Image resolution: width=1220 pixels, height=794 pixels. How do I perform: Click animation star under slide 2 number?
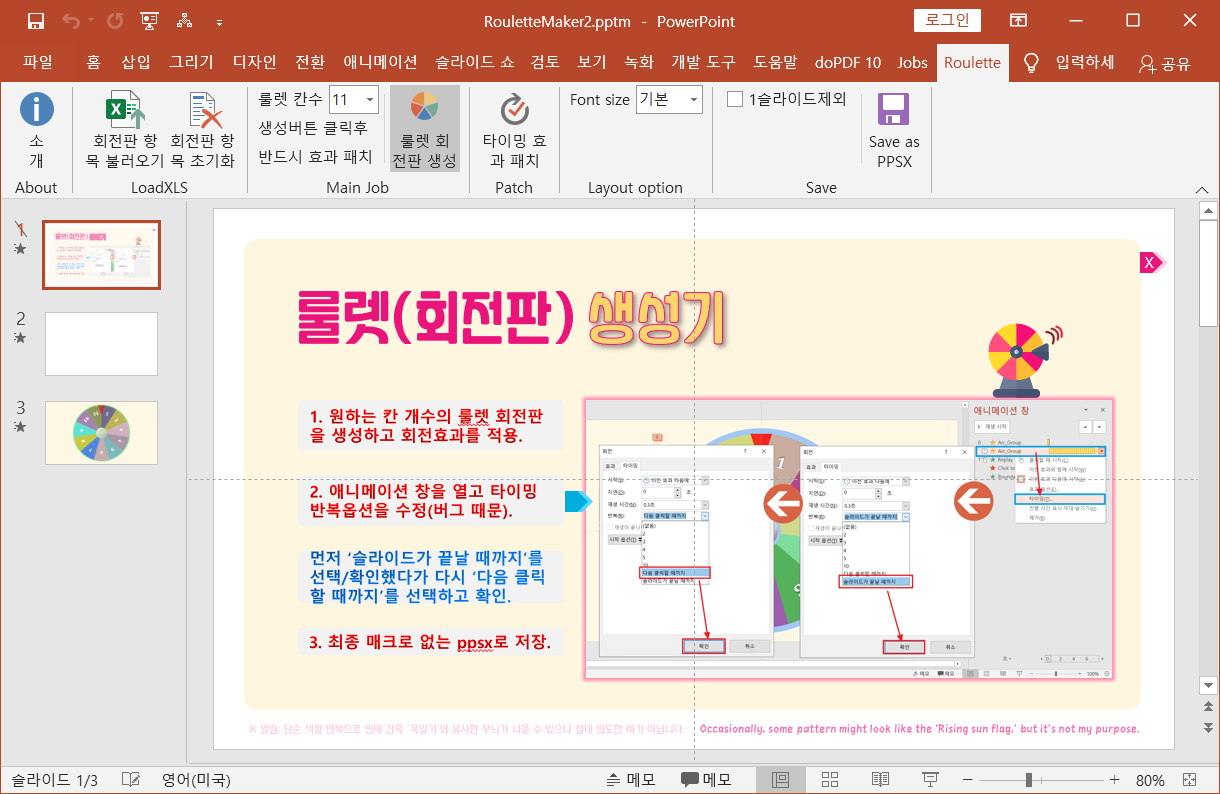click(20, 338)
